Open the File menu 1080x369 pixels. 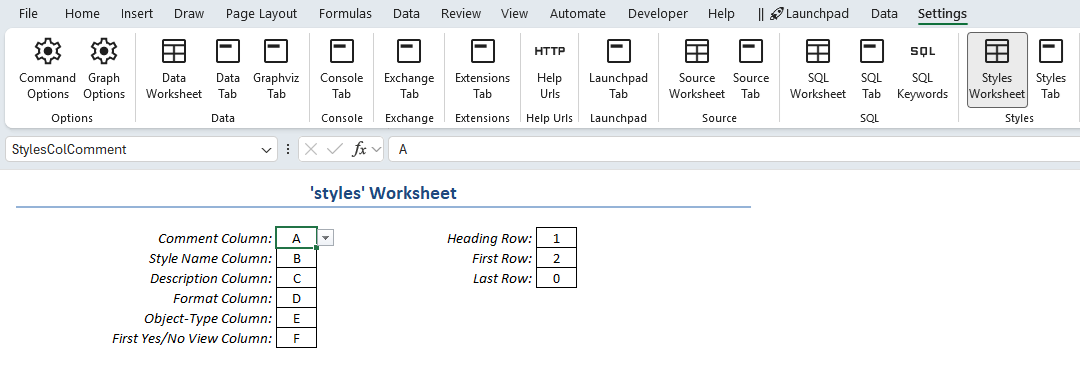tap(28, 14)
